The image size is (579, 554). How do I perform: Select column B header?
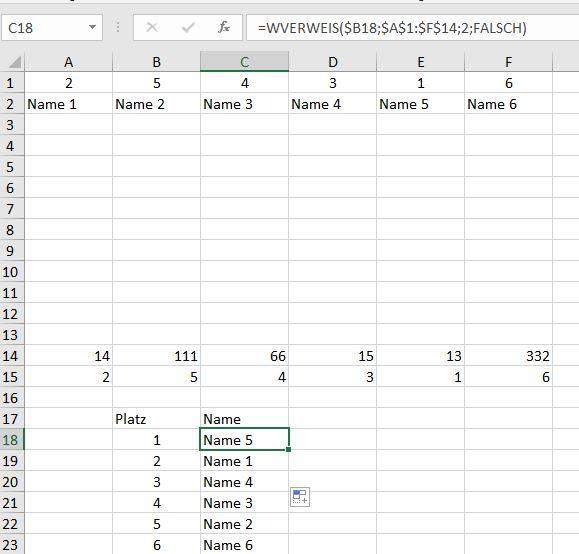pos(157,62)
